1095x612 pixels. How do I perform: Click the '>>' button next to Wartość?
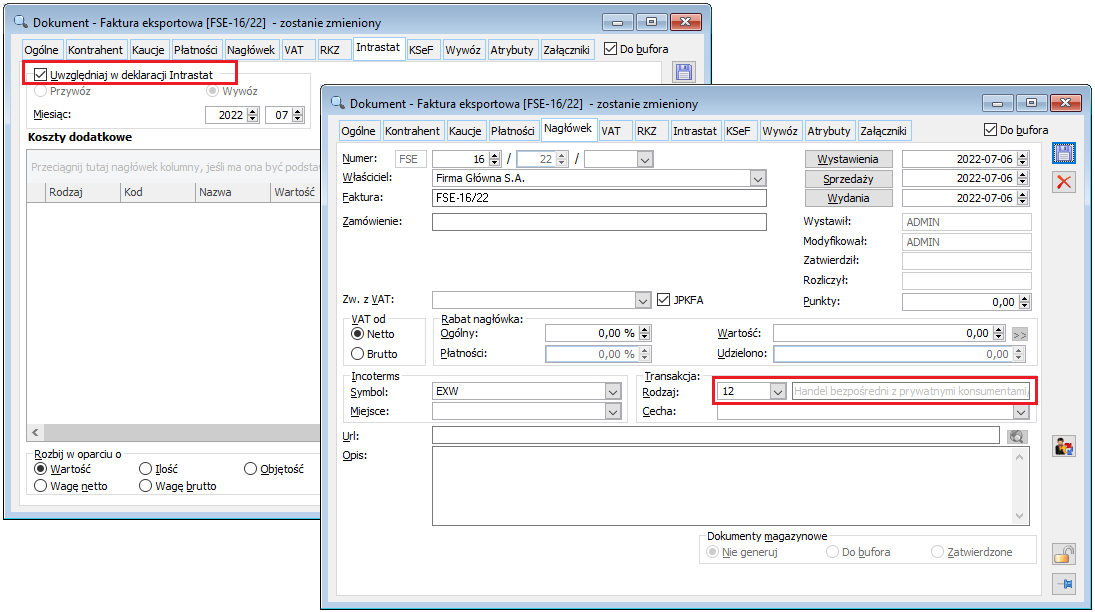[x=1020, y=335]
